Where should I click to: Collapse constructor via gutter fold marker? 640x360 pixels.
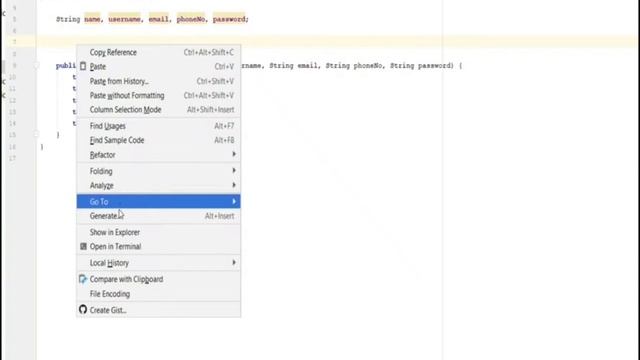click(36, 65)
